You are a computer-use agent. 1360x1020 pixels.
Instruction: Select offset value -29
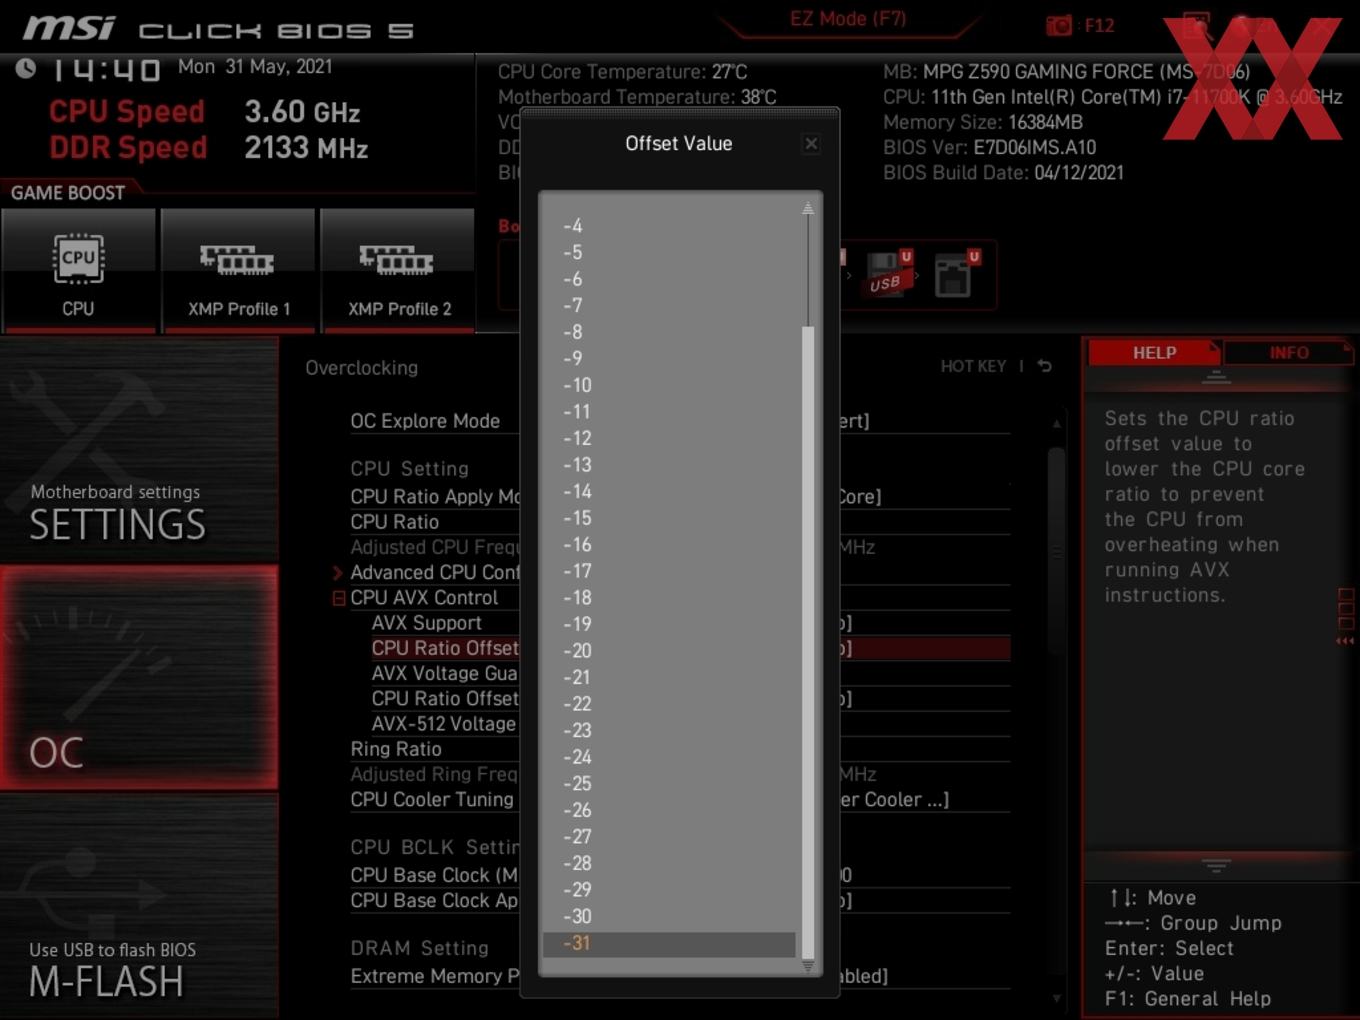669,890
